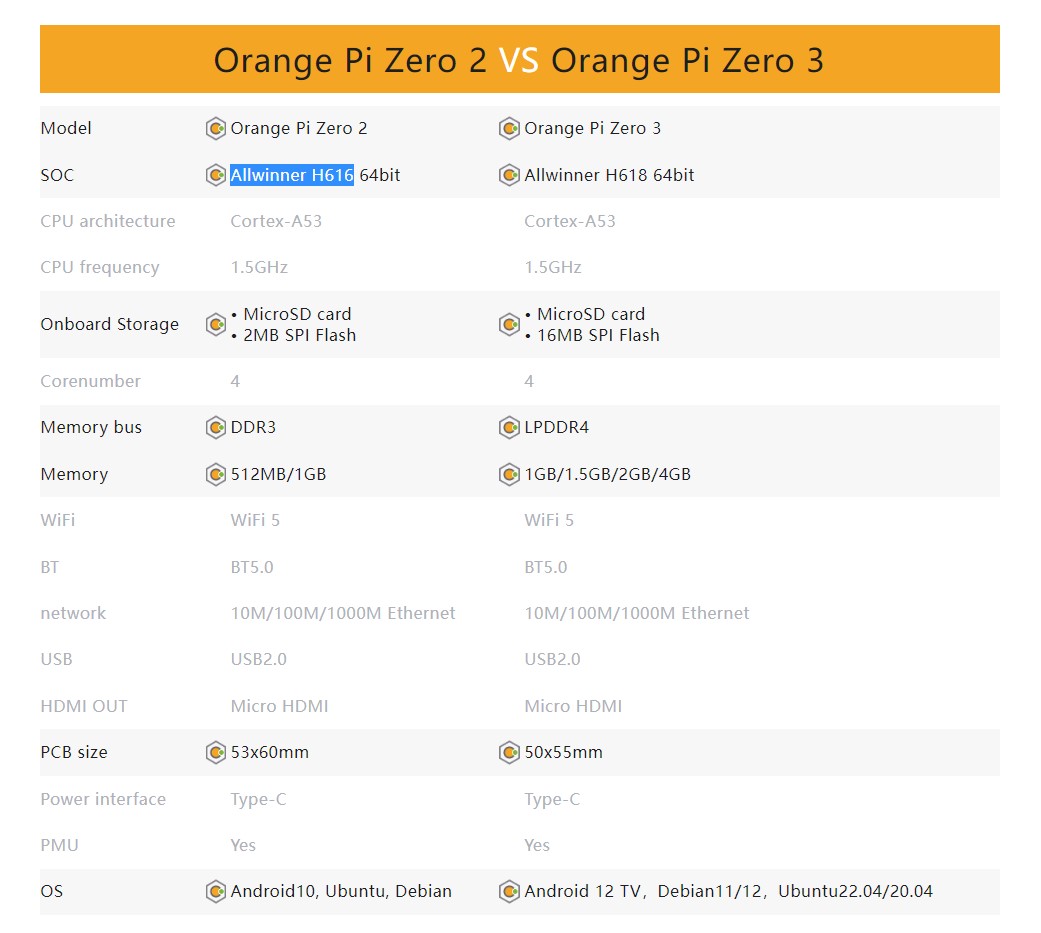
Task: Click the 53x60mm value
Action: (x=270, y=753)
